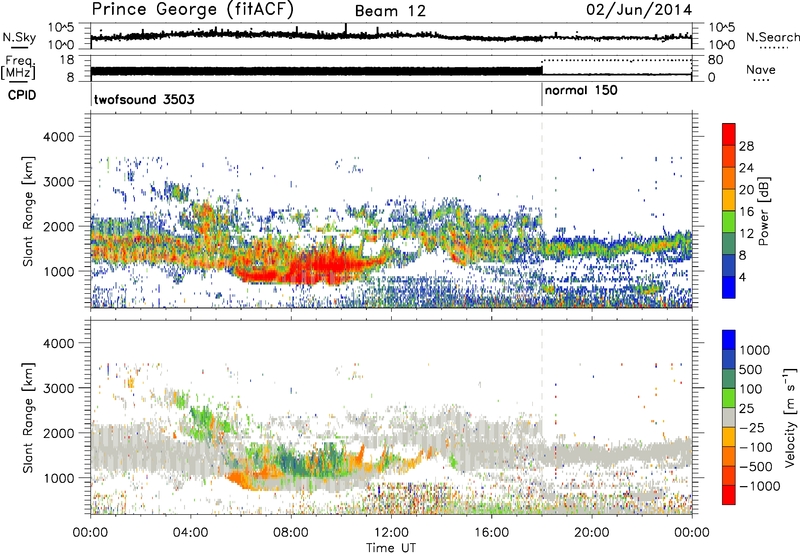Viewport: 800px width, 554px height.
Task: Select the normal 150 text
Action: tap(581, 91)
